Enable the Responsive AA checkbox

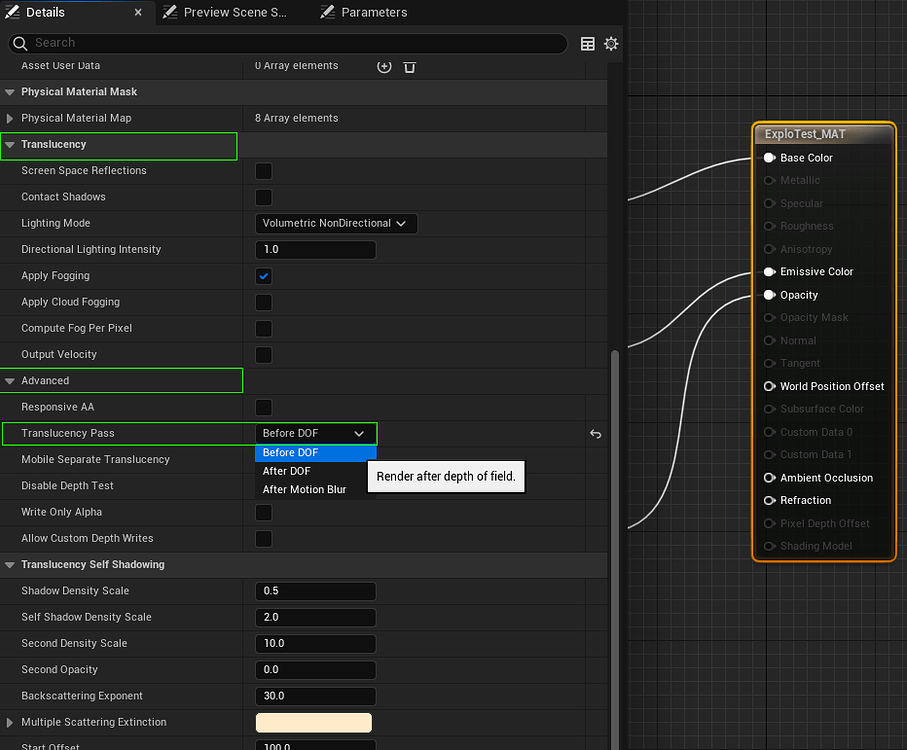click(x=263, y=407)
